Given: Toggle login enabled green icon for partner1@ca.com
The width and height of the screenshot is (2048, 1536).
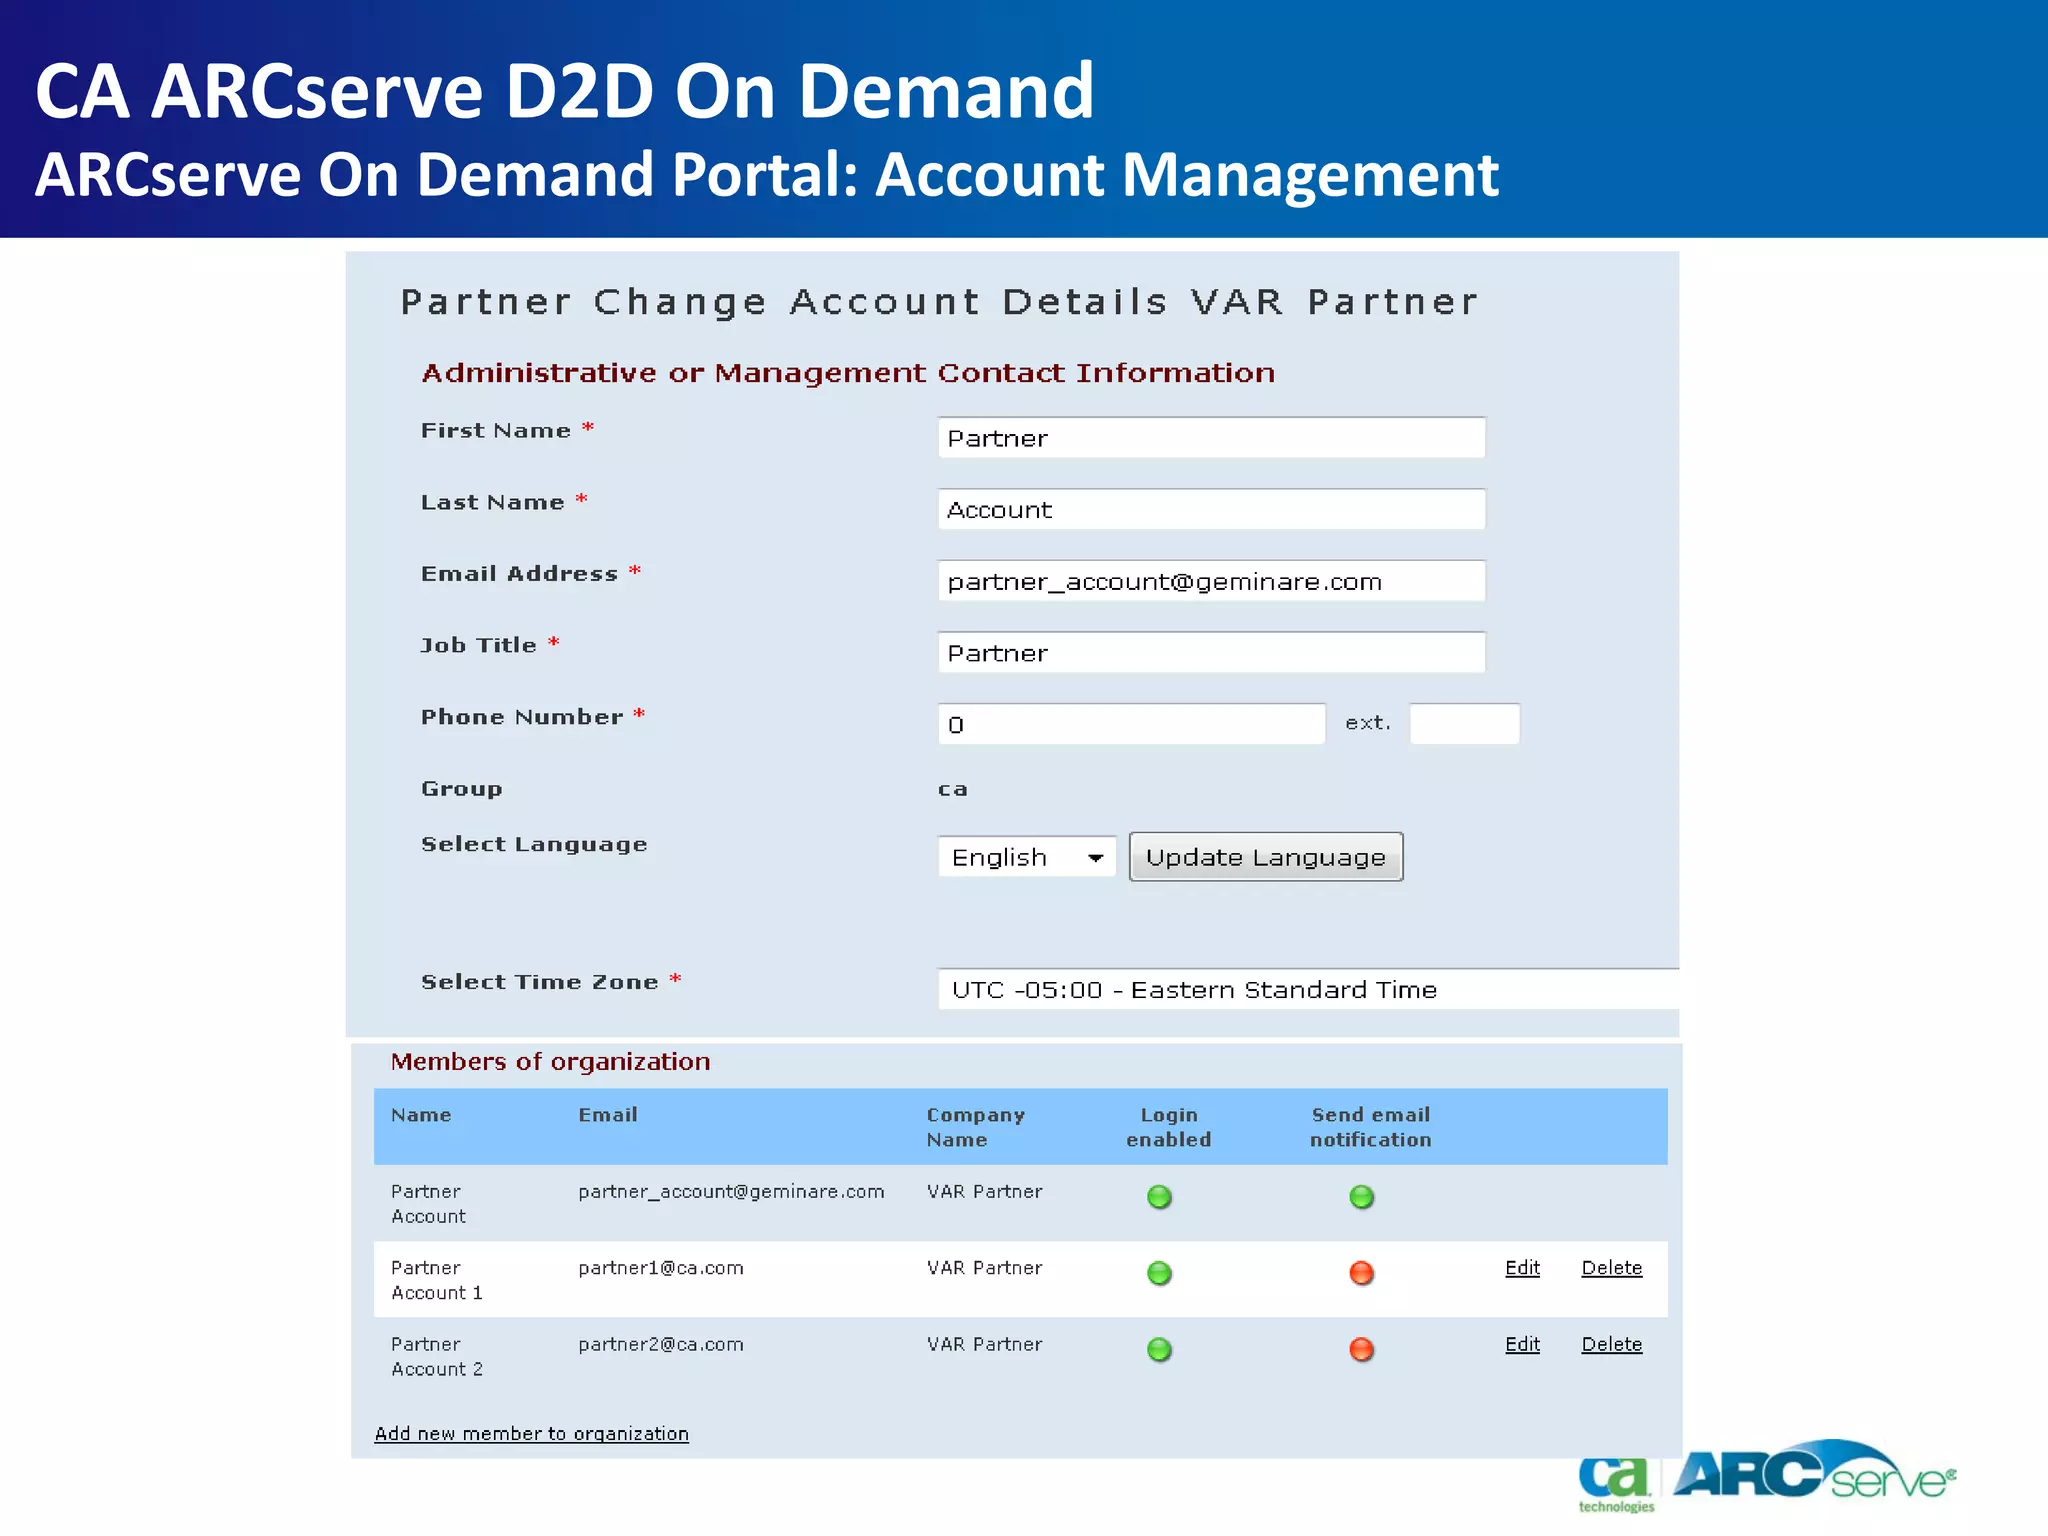Looking at the screenshot, I should (x=1159, y=1273).
